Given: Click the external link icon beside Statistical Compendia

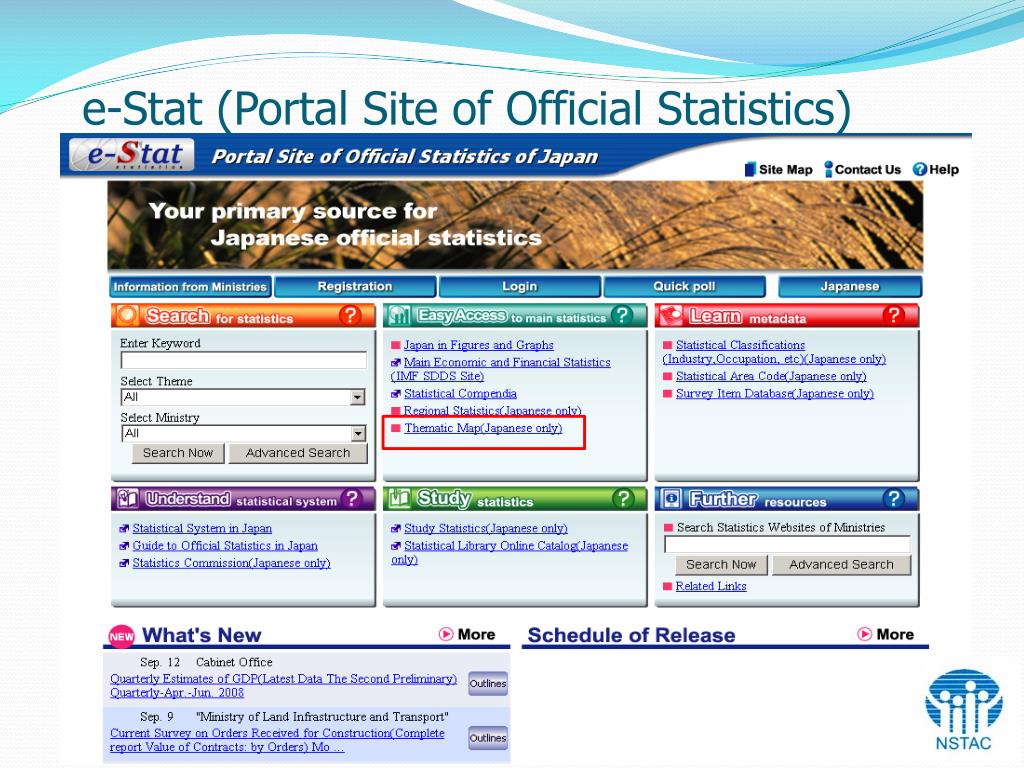Looking at the screenshot, I should coord(396,394).
